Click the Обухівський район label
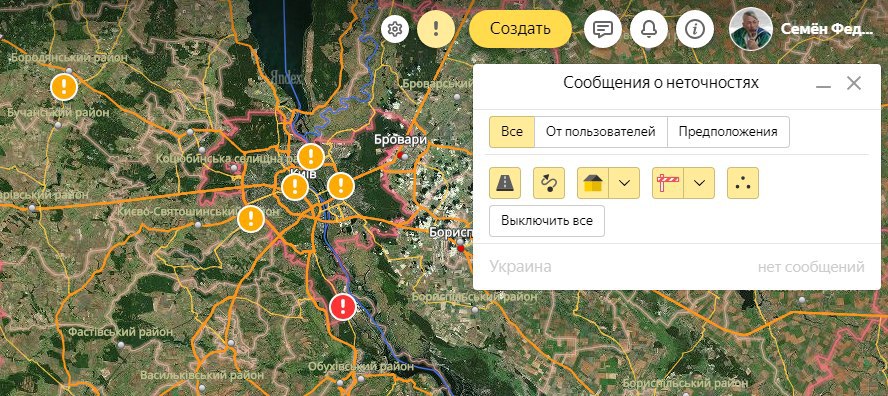The width and height of the screenshot is (888, 396). [x=361, y=367]
